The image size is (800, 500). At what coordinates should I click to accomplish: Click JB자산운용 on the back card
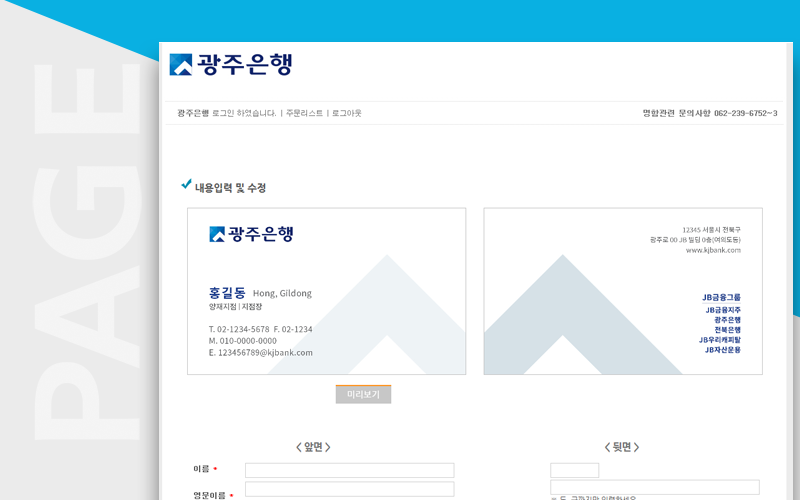(x=722, y=350)
